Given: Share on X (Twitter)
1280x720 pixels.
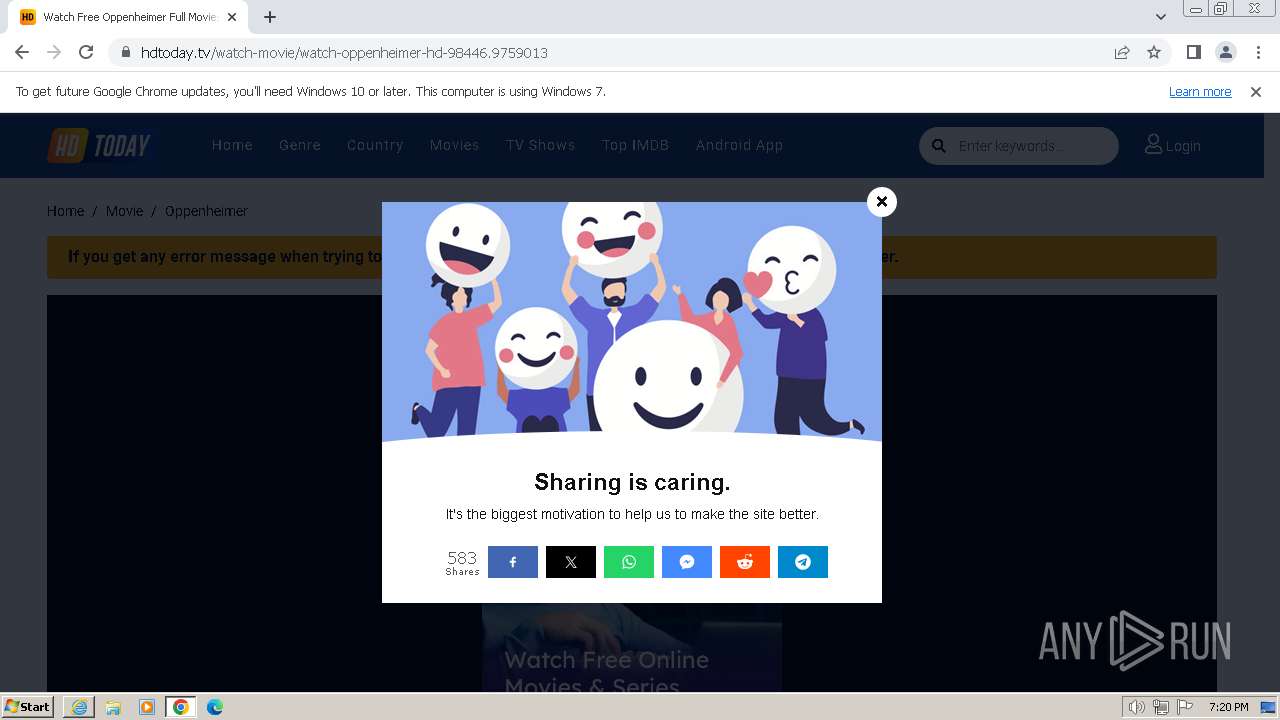Looking at the screenshot, I should (x=571, y=562).
